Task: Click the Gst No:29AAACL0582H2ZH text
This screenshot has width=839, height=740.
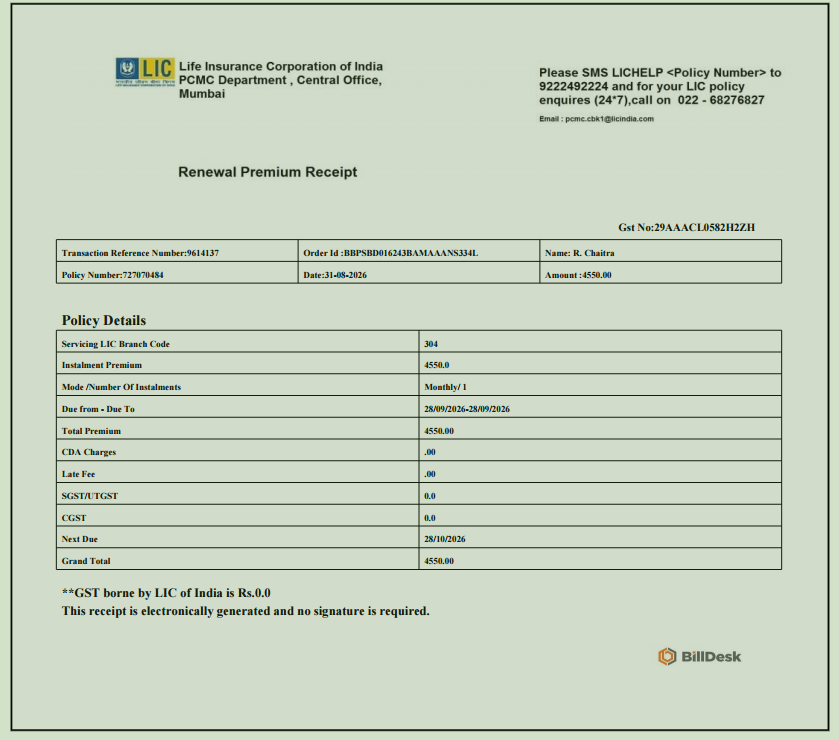Action: [x=687, y=227]
